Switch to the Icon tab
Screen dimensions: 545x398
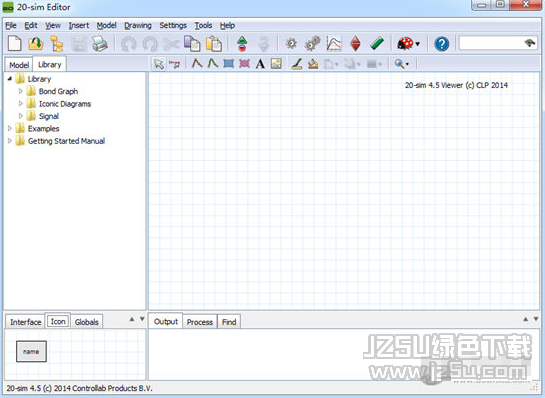click(x=58, y=321)
